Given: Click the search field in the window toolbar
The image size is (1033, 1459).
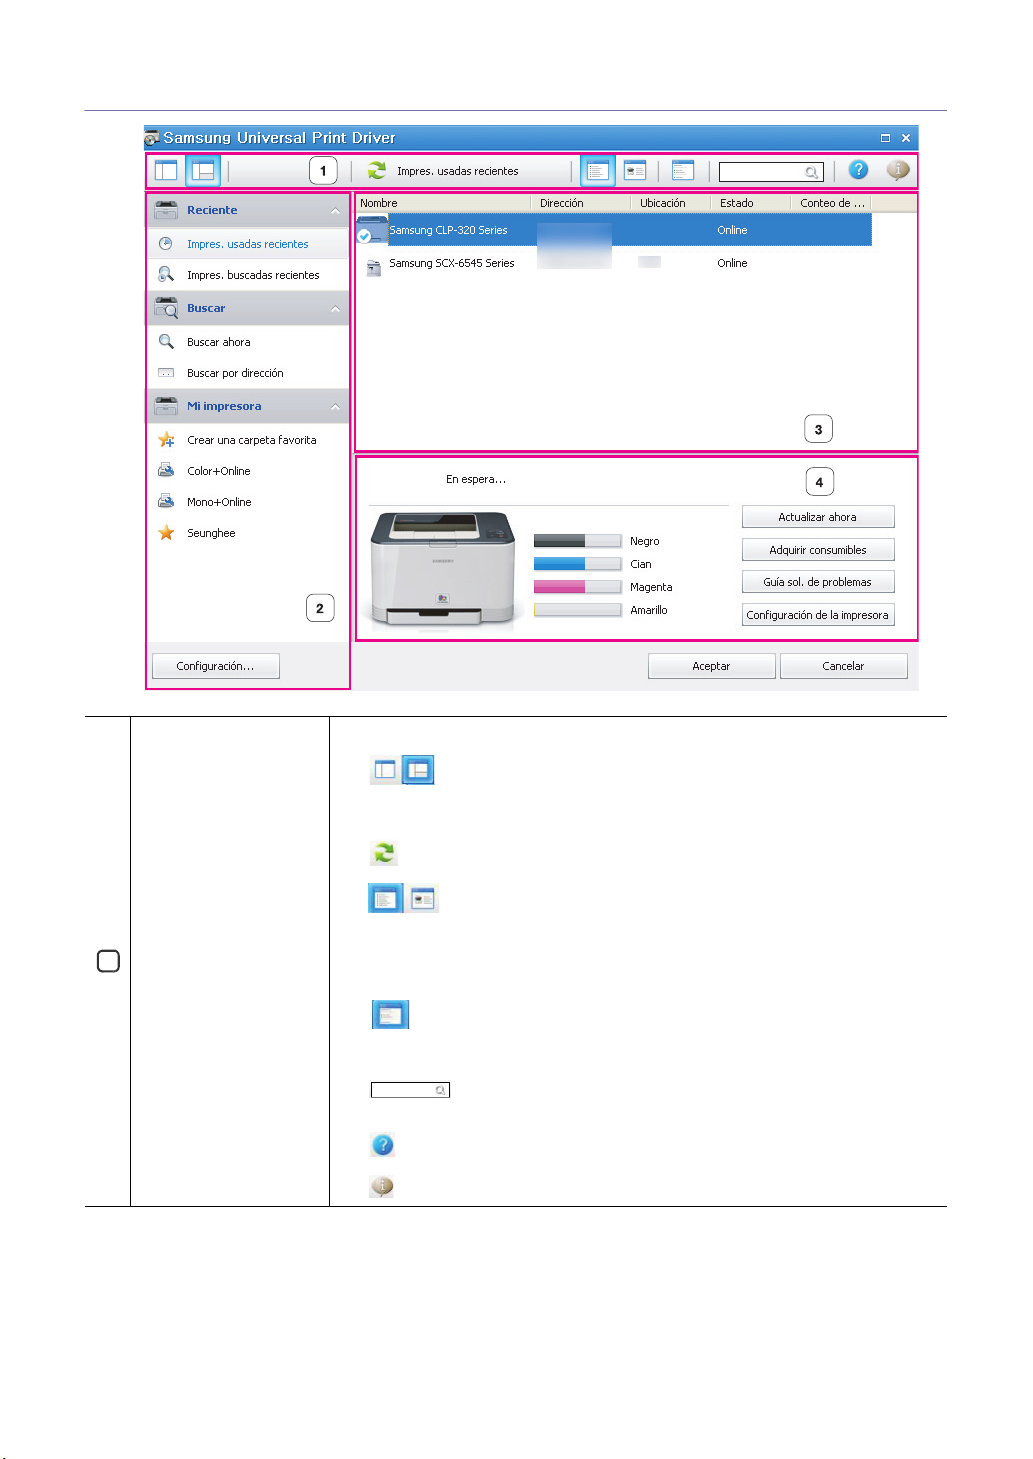Looking at the screenshot, I should (x=771, y=172).
